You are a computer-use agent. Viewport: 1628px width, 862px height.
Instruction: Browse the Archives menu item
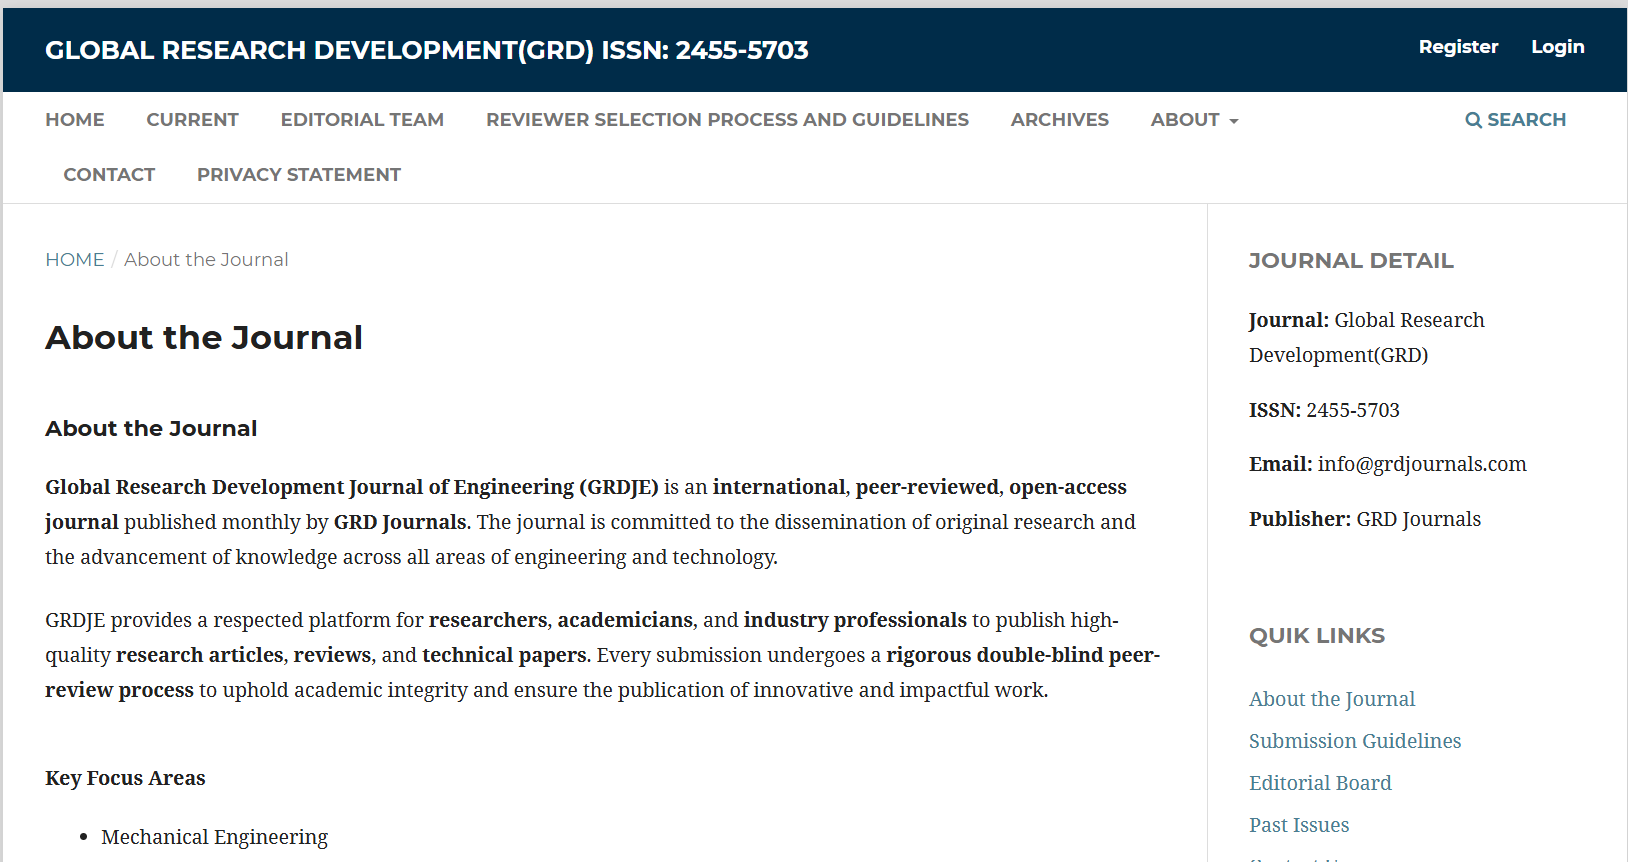coord(1059,120)
